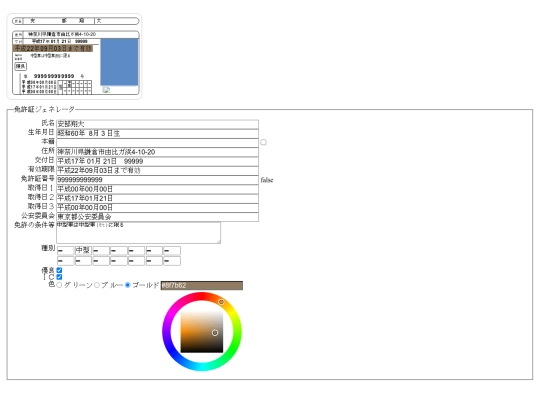This screenshot has height=405, width=540.
Task: Focus the 免許証番号 license number field
Action: click(x=157, y=180)
